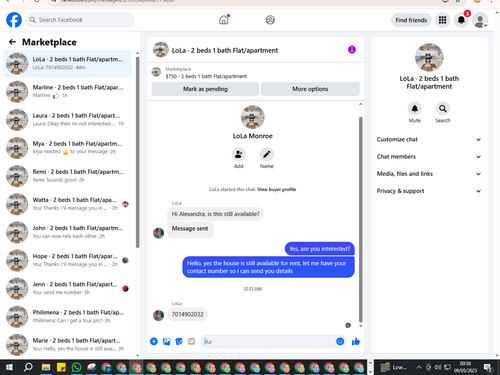Open View buyer profile link
This screenshot has width=500, height=375.
(276, 189)
